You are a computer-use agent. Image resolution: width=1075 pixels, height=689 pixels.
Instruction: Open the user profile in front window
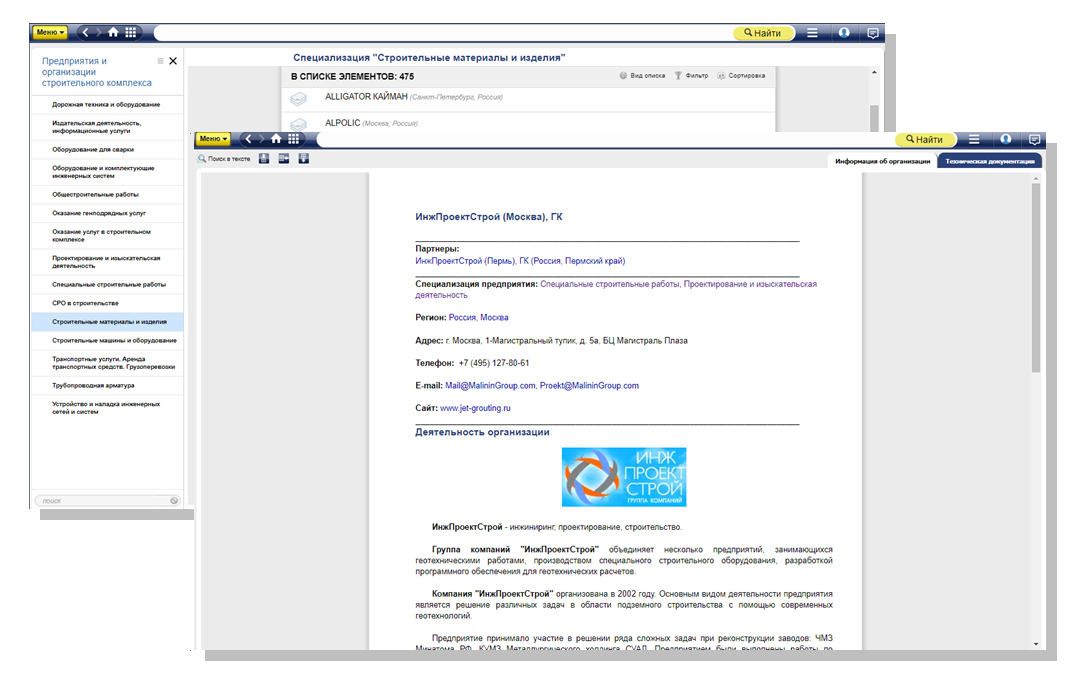pyautogui.click(x=1006, y=139)
